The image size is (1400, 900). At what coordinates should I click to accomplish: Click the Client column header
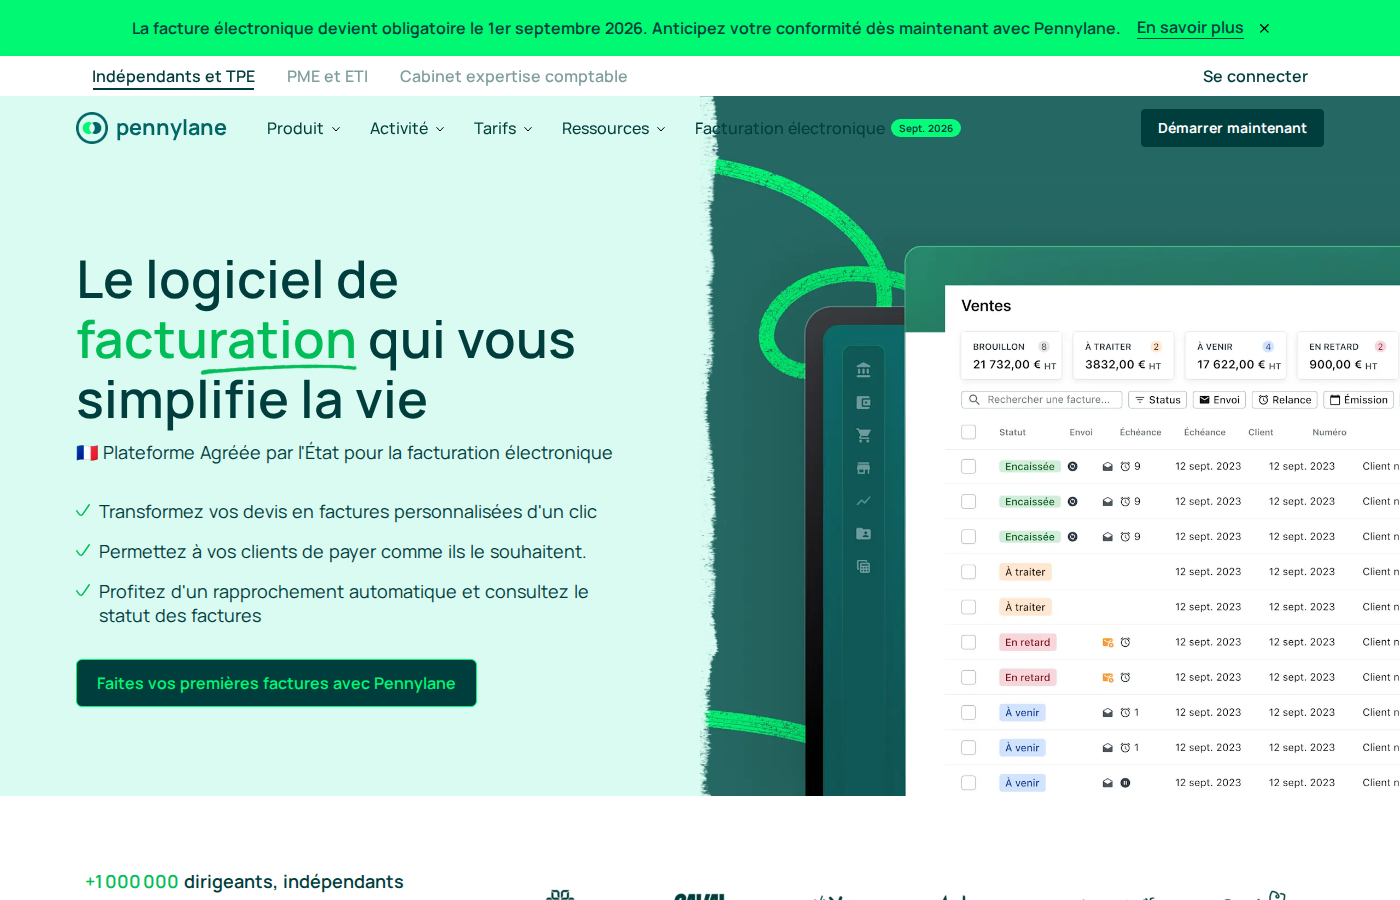tap(1261, 432)
